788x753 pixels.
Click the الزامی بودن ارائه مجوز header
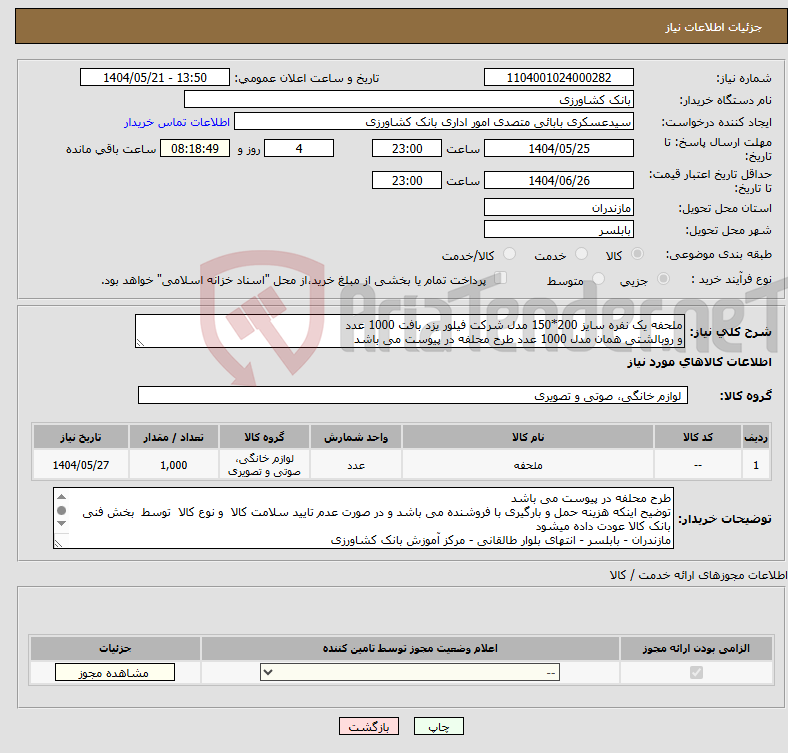[696, 648]
